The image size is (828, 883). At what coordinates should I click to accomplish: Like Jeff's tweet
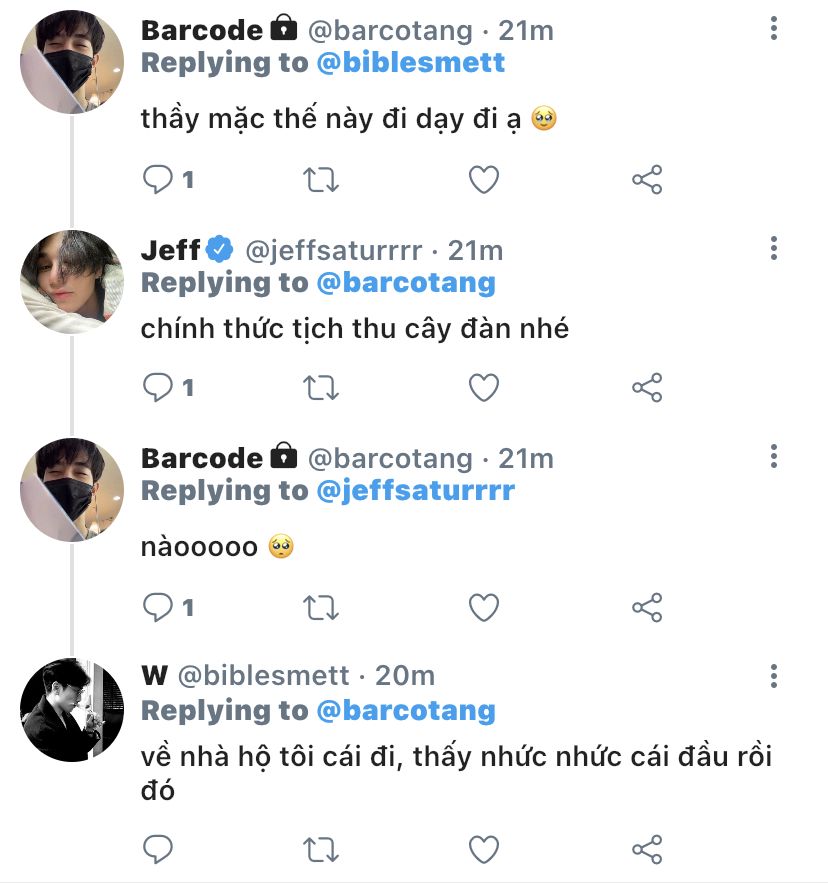tap(484, 387)
